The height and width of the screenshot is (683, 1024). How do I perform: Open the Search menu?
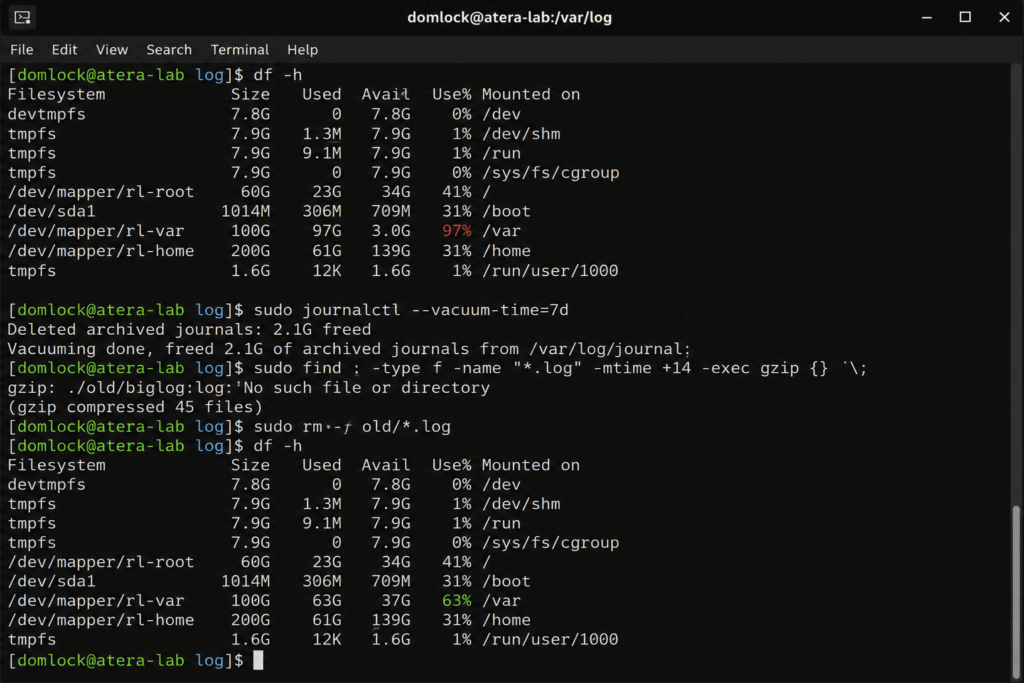(x=169, y=50)
